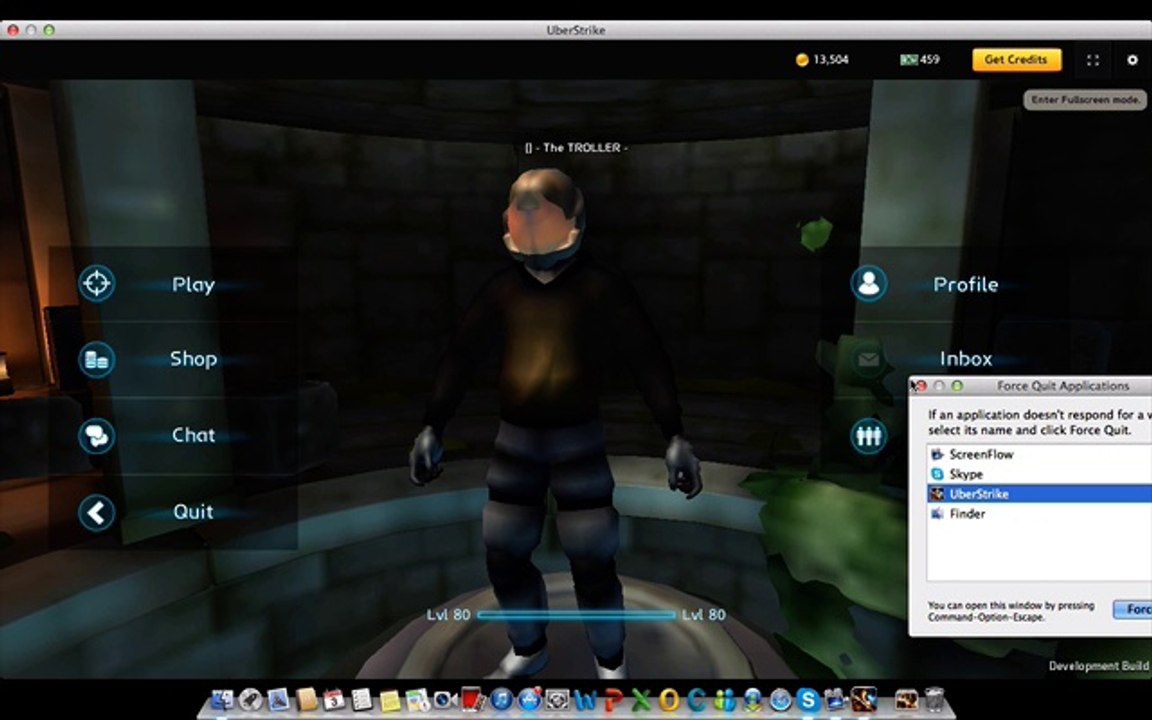The width and height of the screenshot is (1152, 720).
Task: Open Finder from the dock
Action: [x=222, y=699]
